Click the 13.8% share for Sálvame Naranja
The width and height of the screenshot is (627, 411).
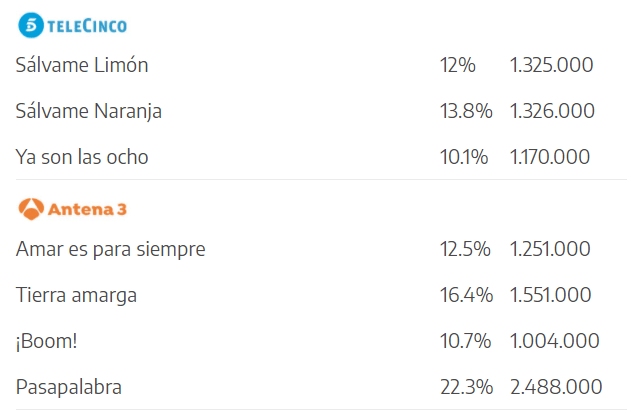[x=465, y=111]
